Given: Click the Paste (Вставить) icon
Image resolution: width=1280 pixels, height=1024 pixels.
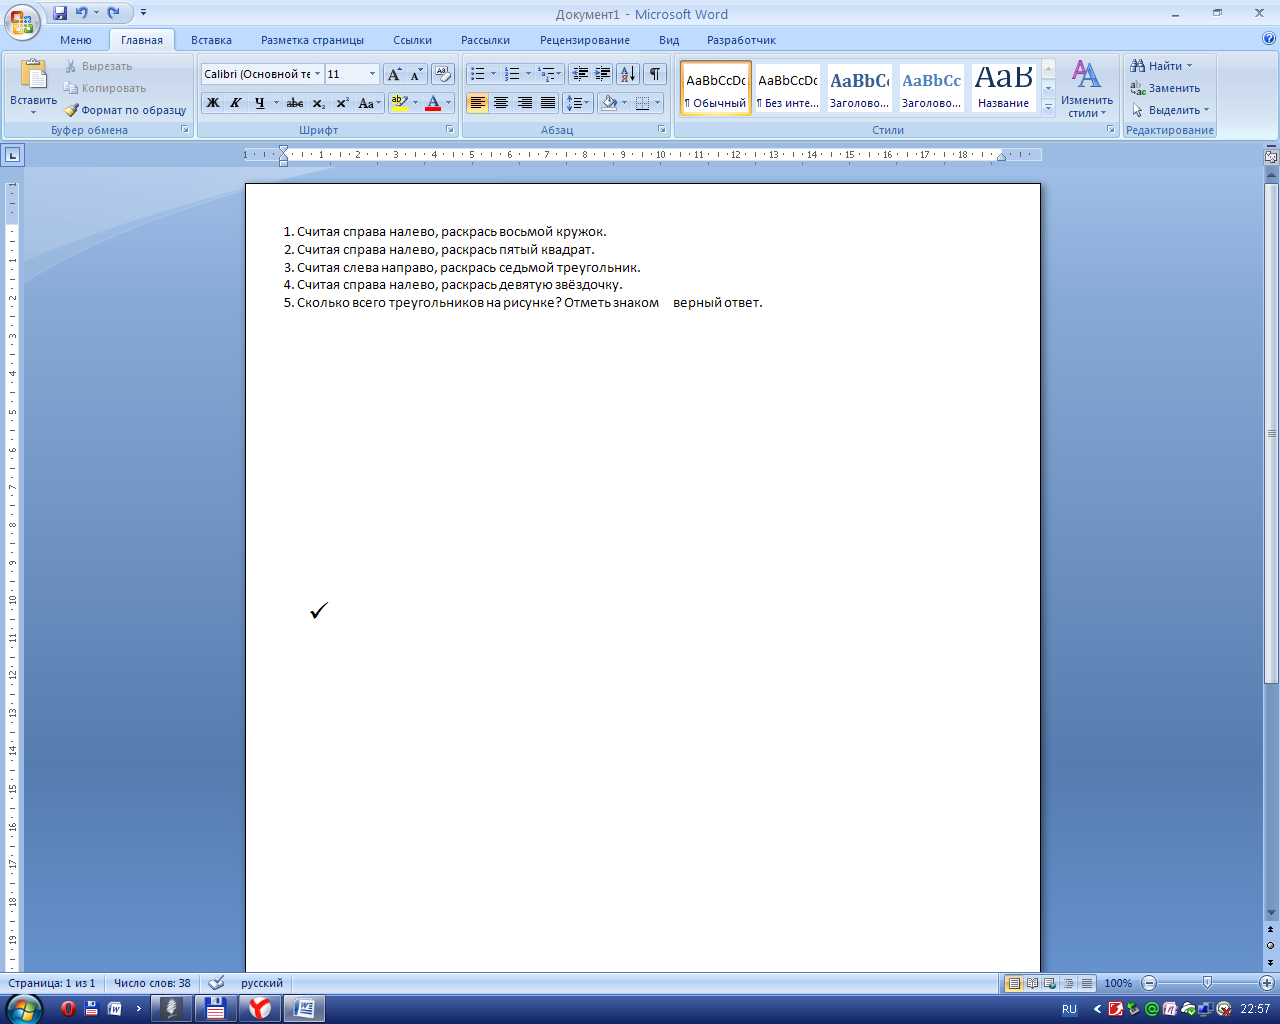Looking at the screenshot, I should coord(33,75).
